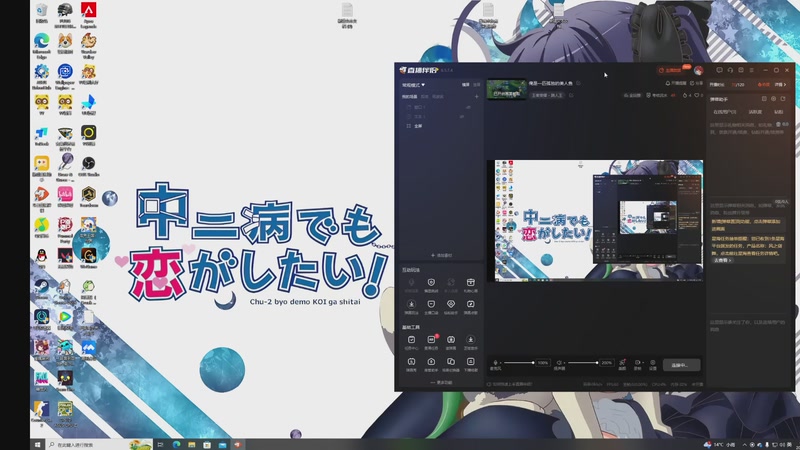Click the gear icon in danmaku helper header

773,99
